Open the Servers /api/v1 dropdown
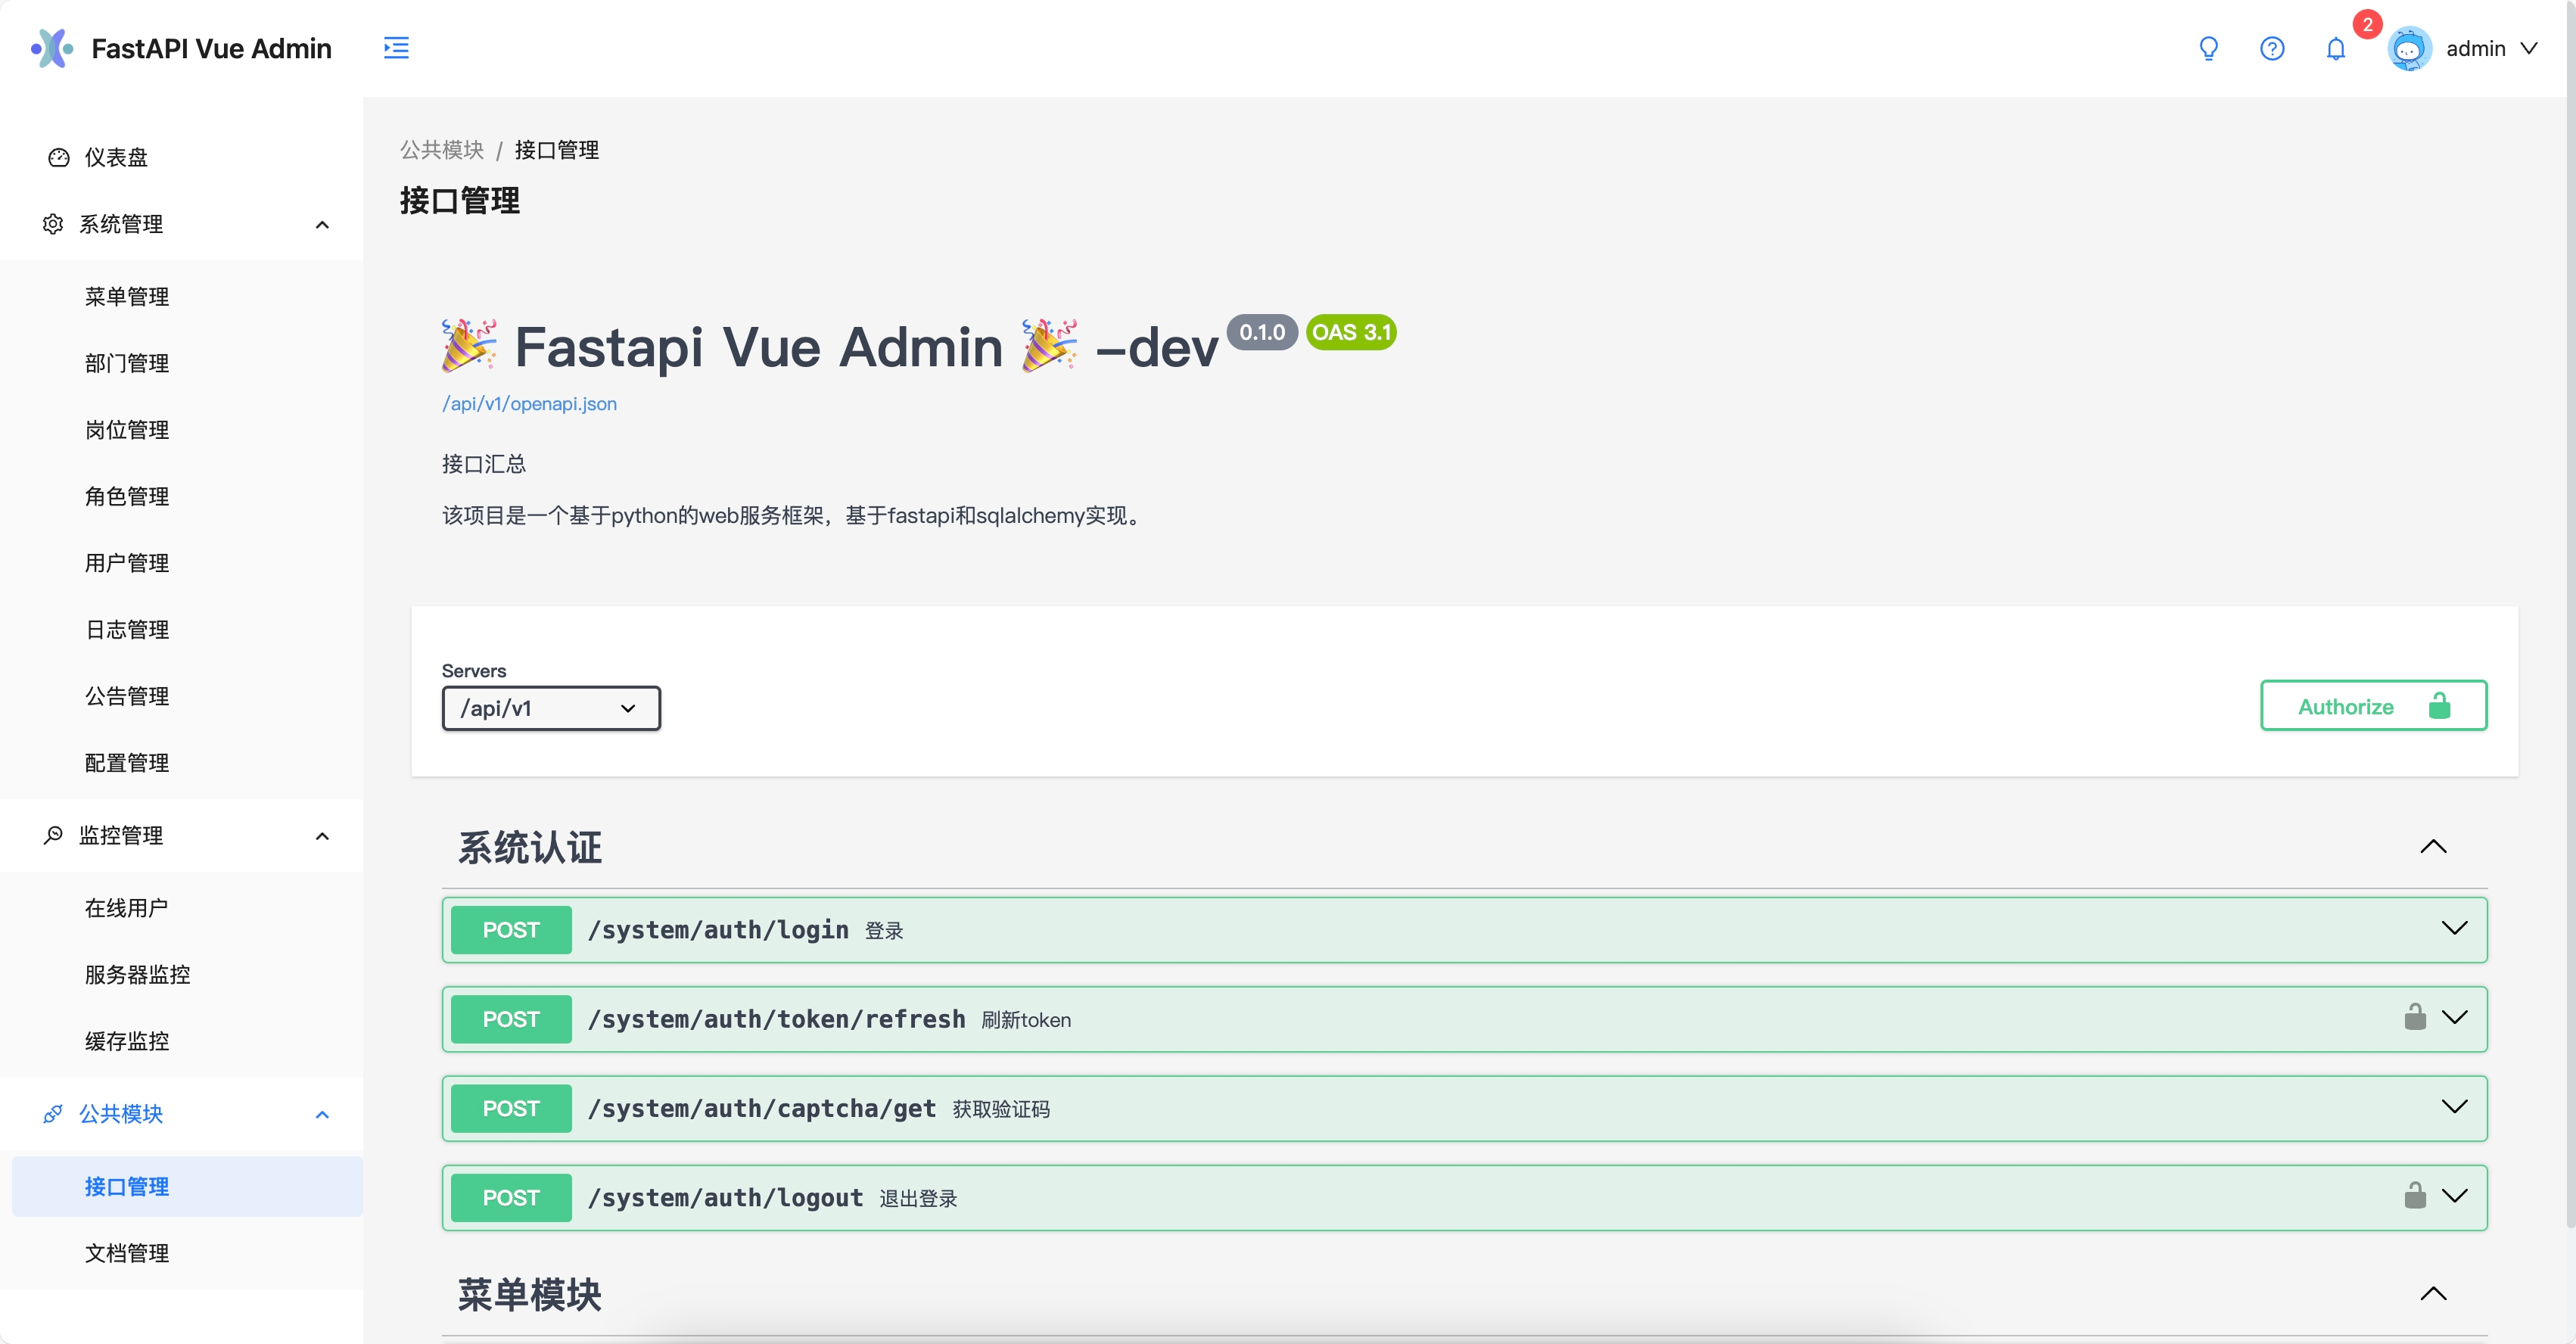This screenshot has width=2576, height=1344. coord(551,708)
